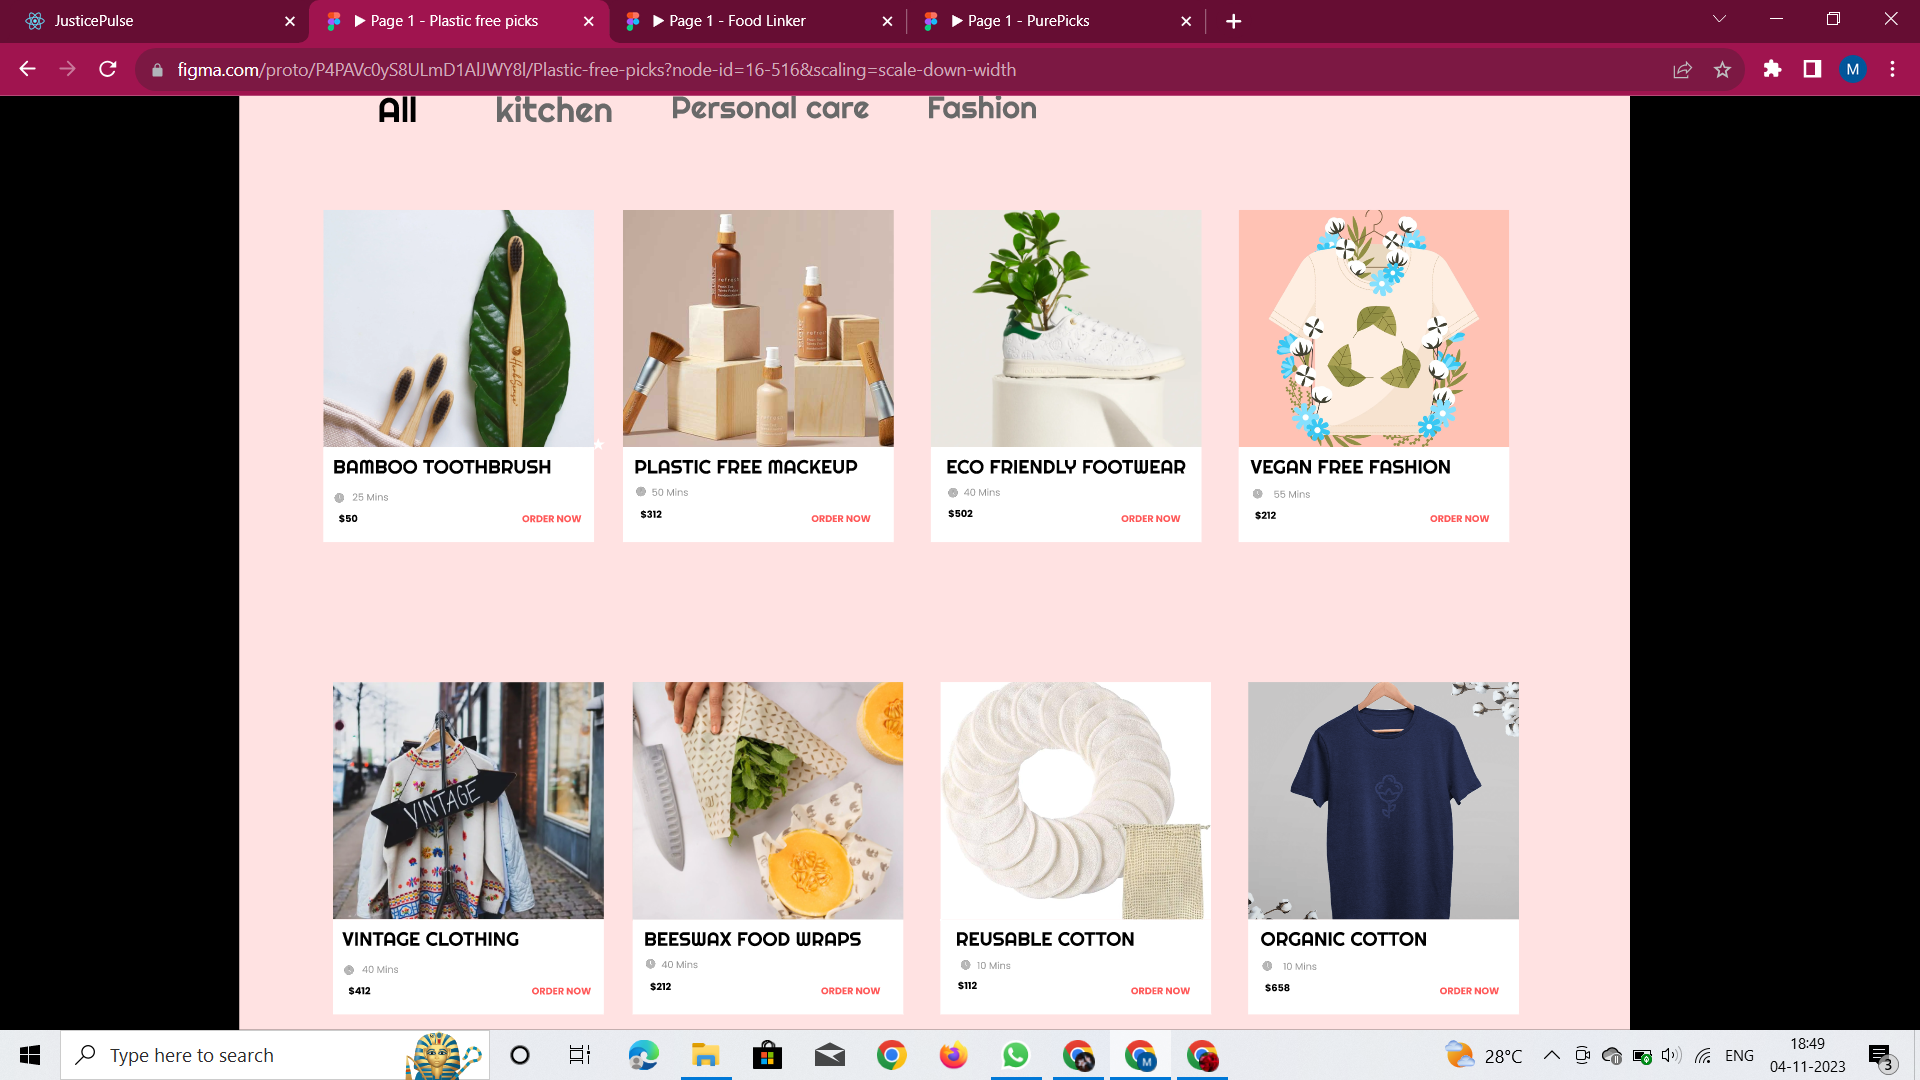Open WhatsApp from the taskbar
This screenshot has width=1920, height=1080.
tap(1015, 1055)
